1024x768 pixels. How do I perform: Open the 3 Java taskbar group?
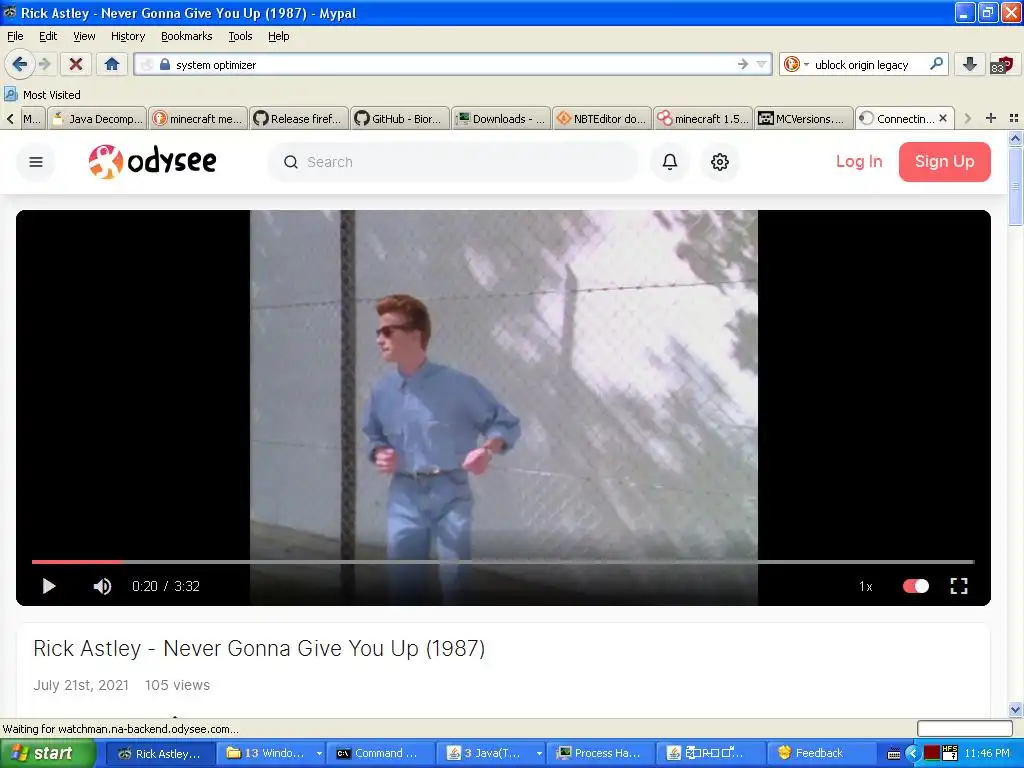[x=493, y=754]
